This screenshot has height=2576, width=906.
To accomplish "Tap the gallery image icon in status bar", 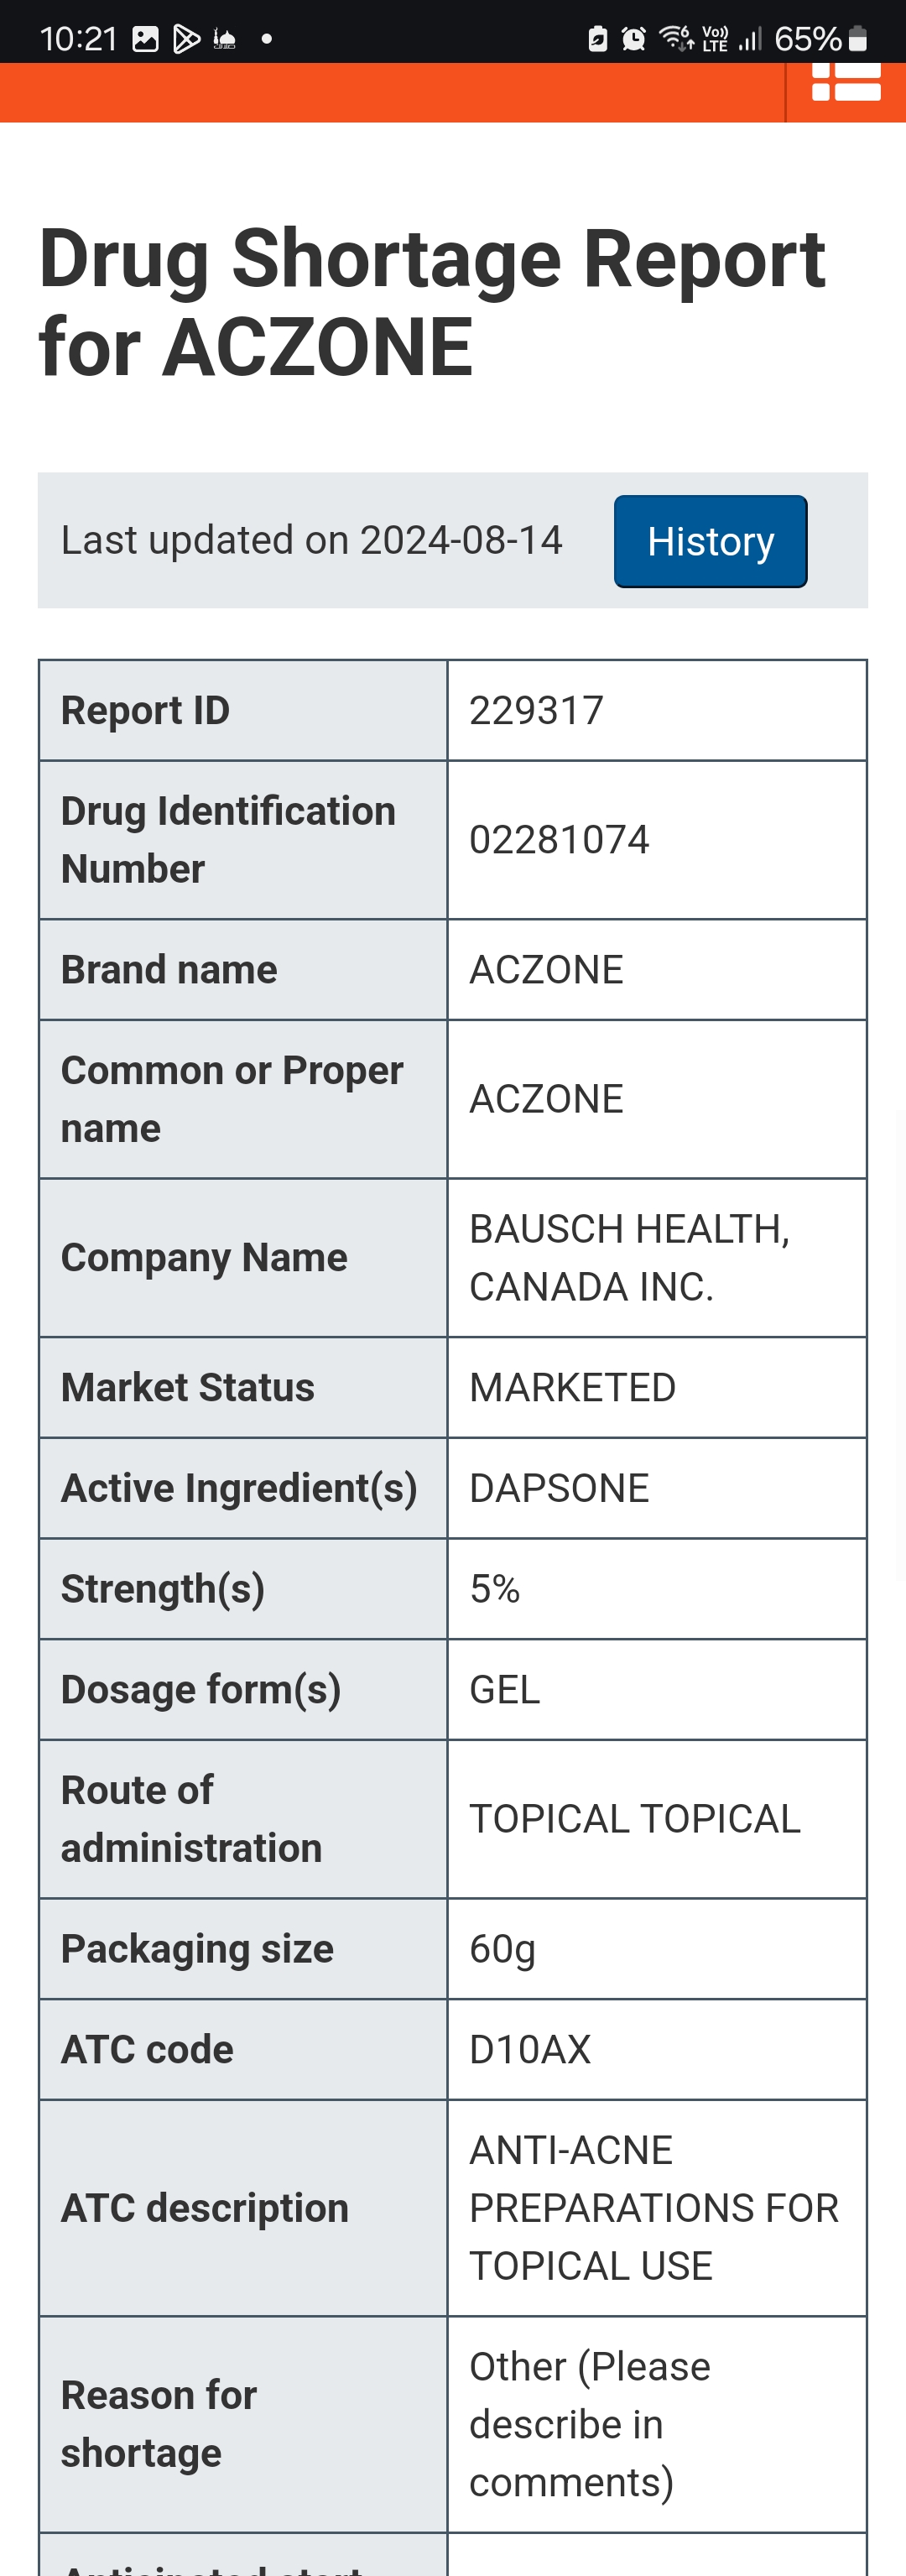I will coord(146,39).
